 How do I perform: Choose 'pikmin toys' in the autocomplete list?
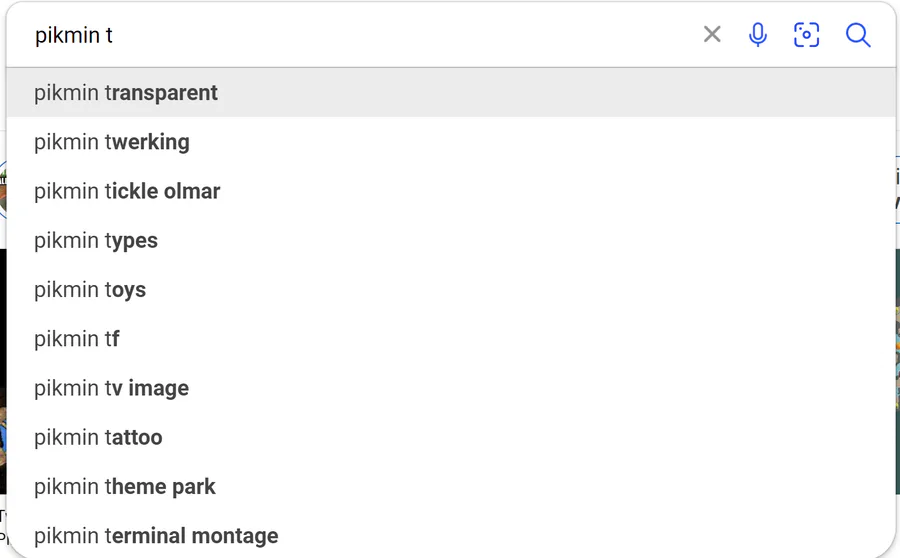pos(90,290)
